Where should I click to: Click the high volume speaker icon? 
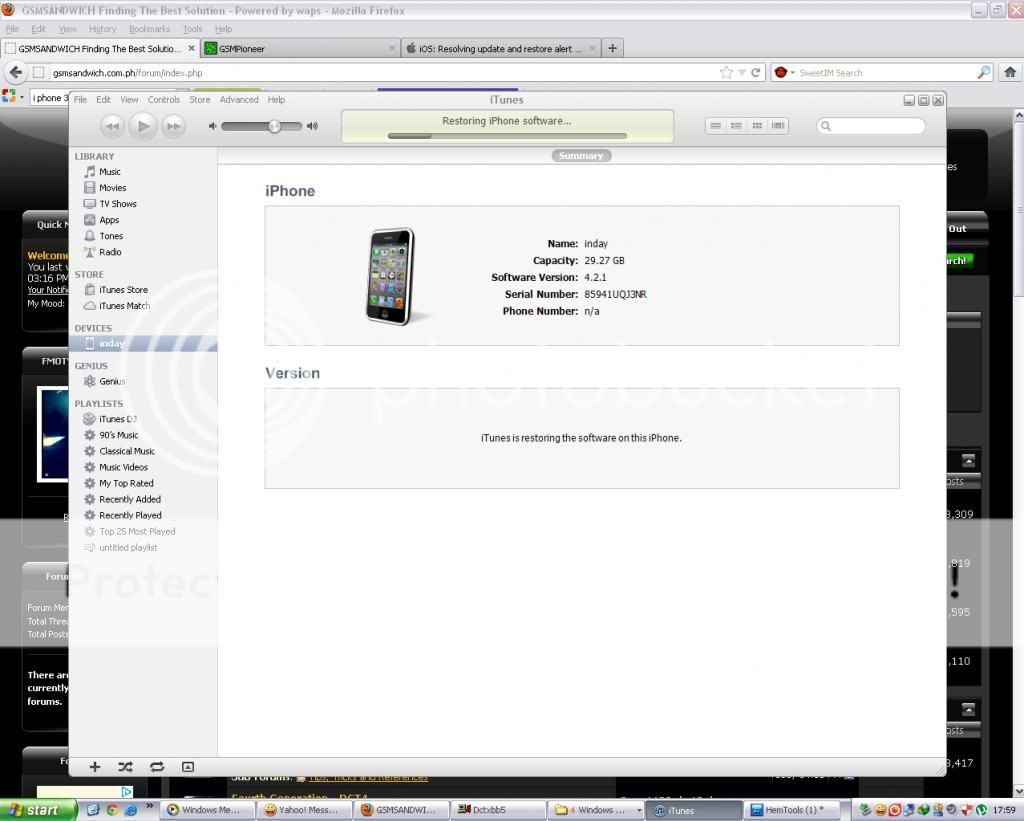click(x=313, y=126)
